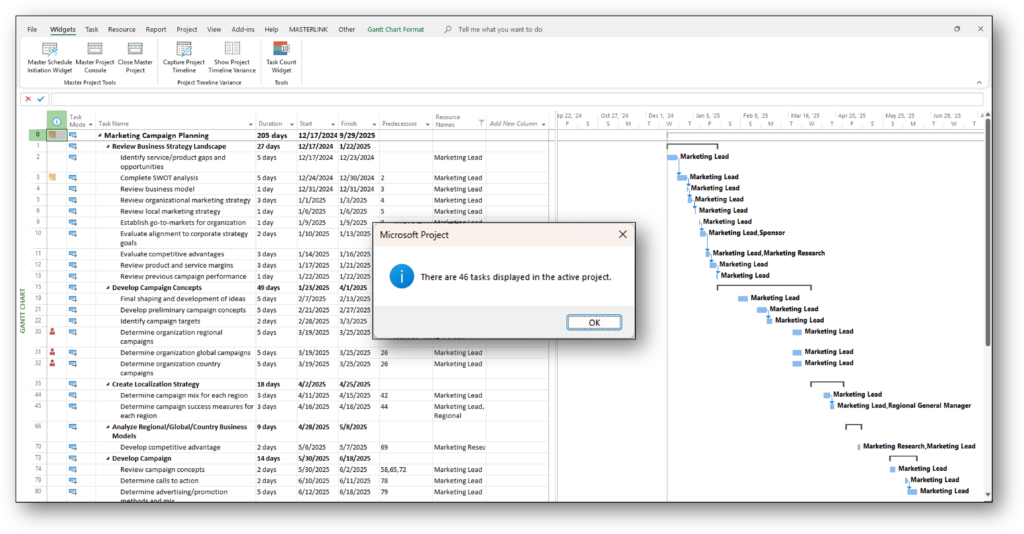Click overallocation icon on Determine organization regional campaigns row
The width and height of the screenshot is (1024, 534).
52,332
